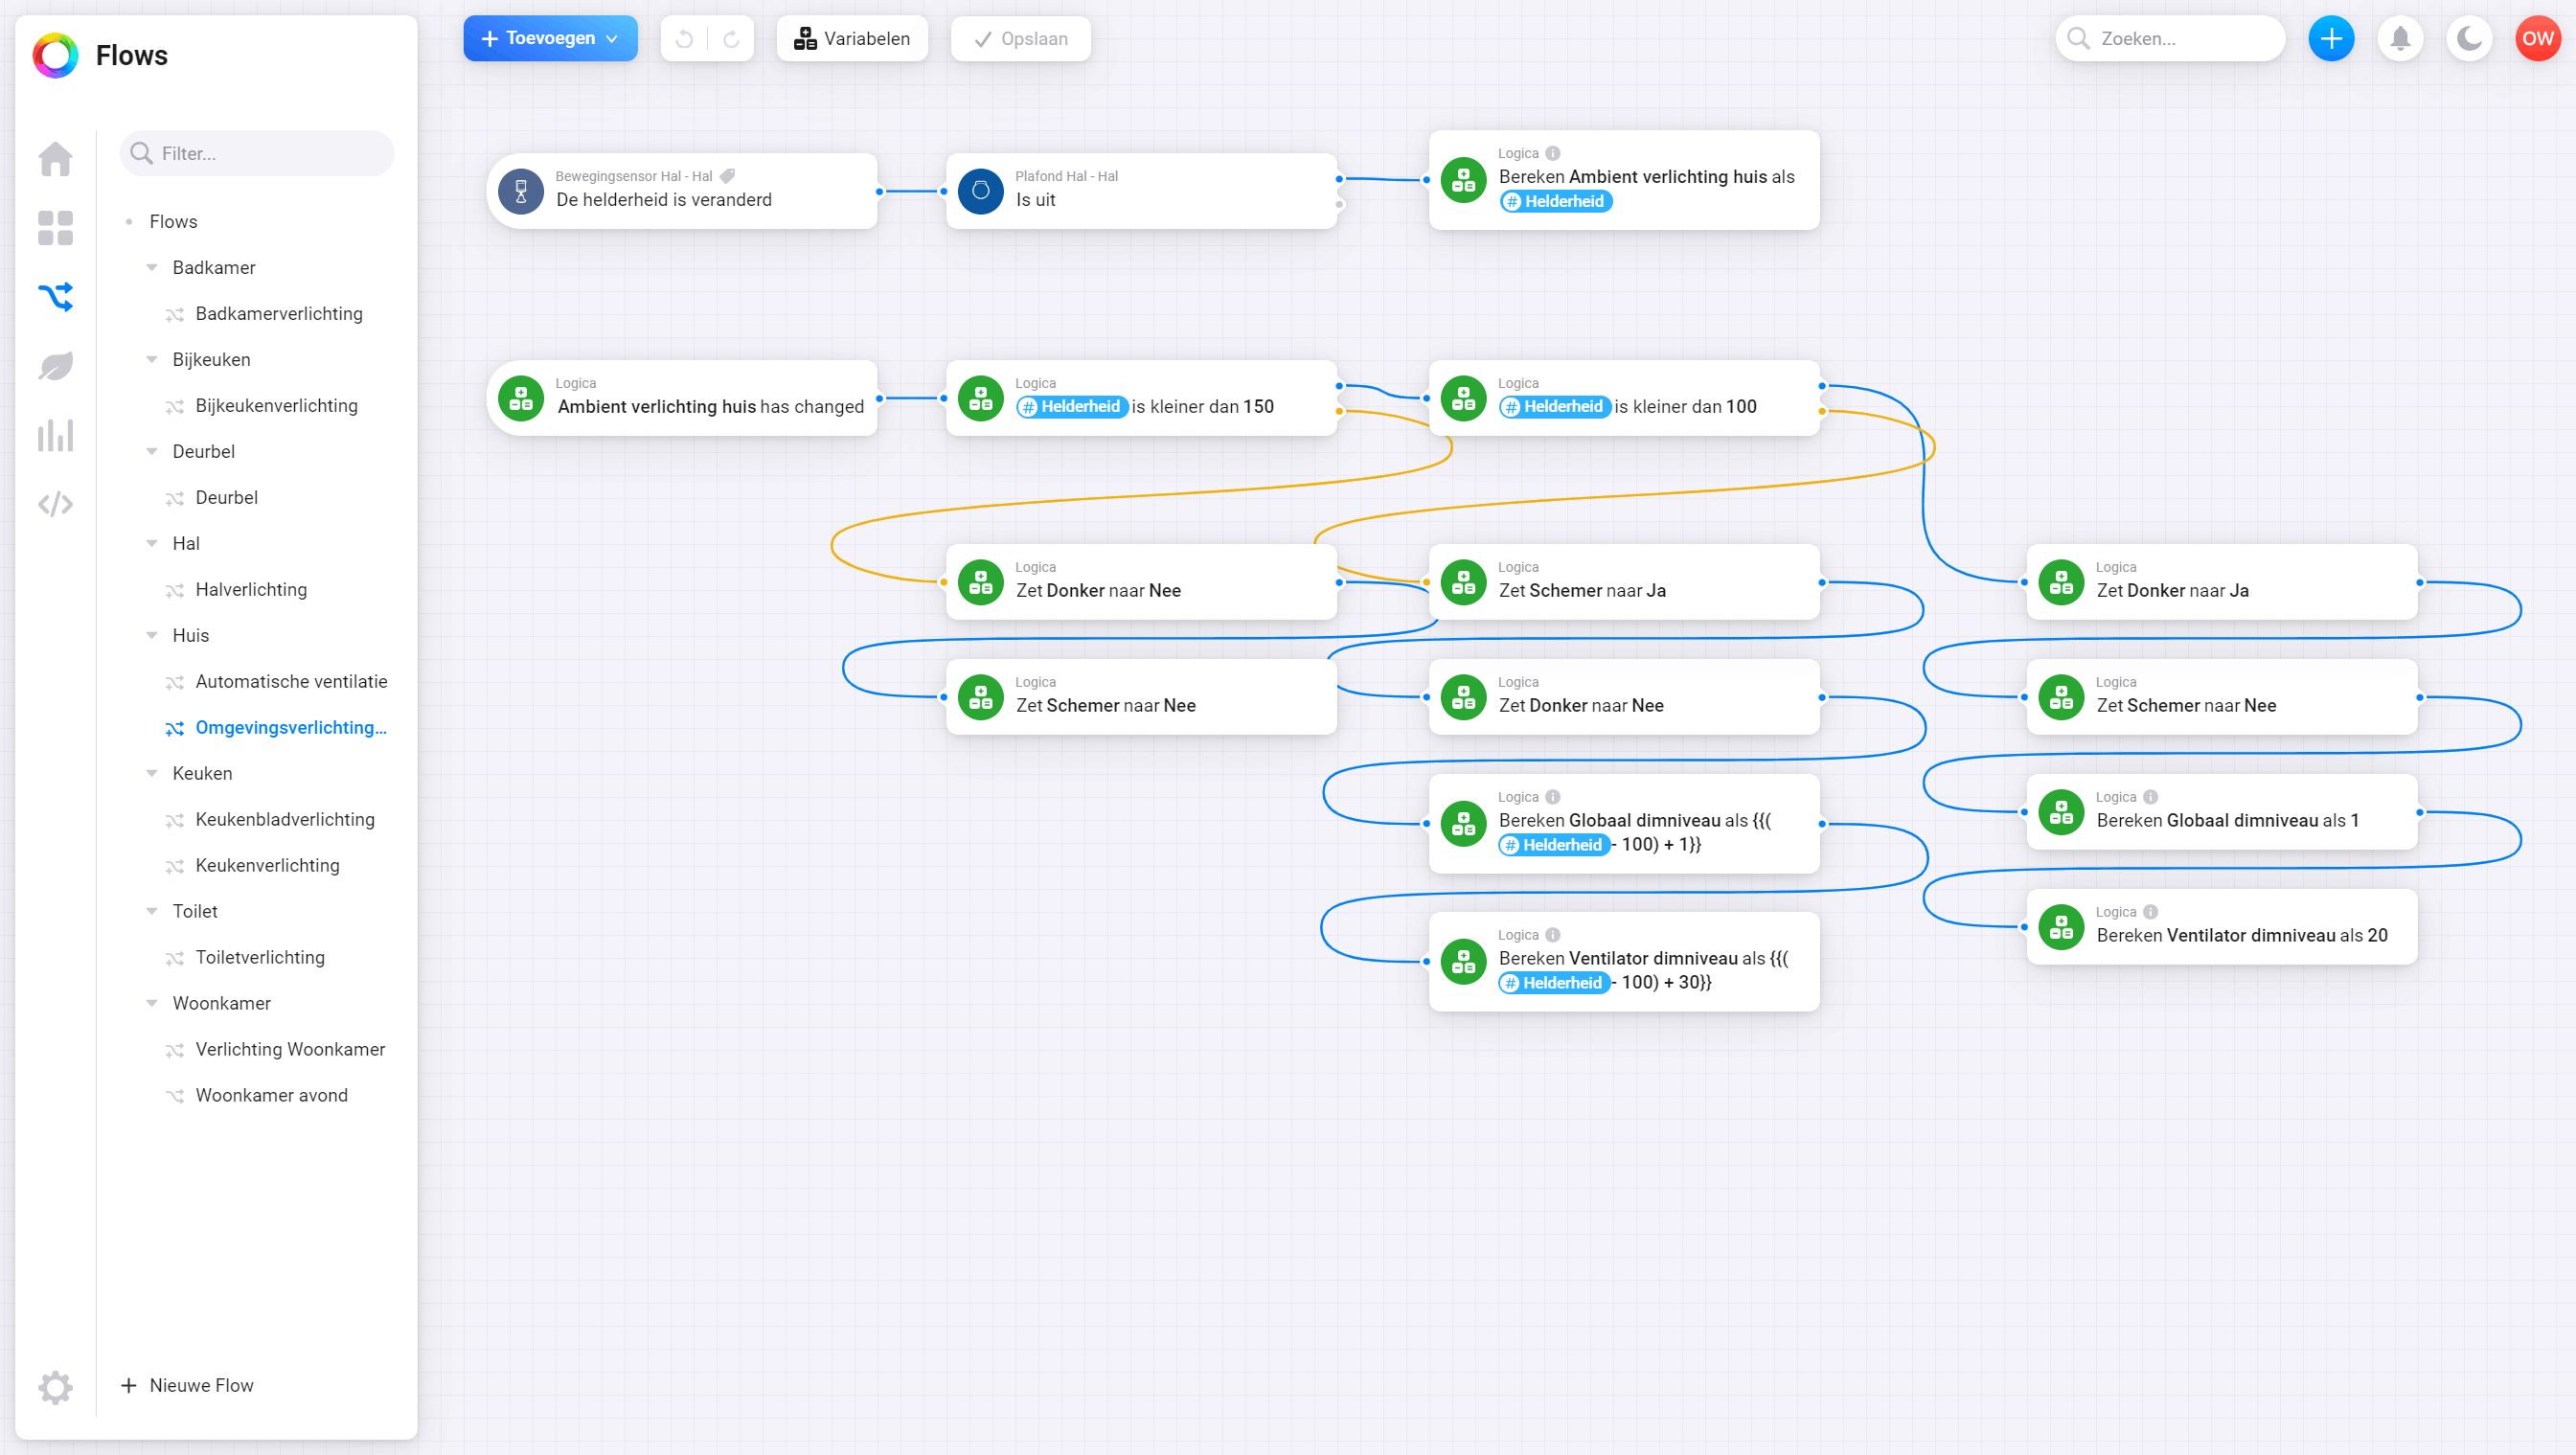This screenshot has width=2576, height=1455.
Task: Open the devices grid icon in sidebar
Action: pos(55,228)
